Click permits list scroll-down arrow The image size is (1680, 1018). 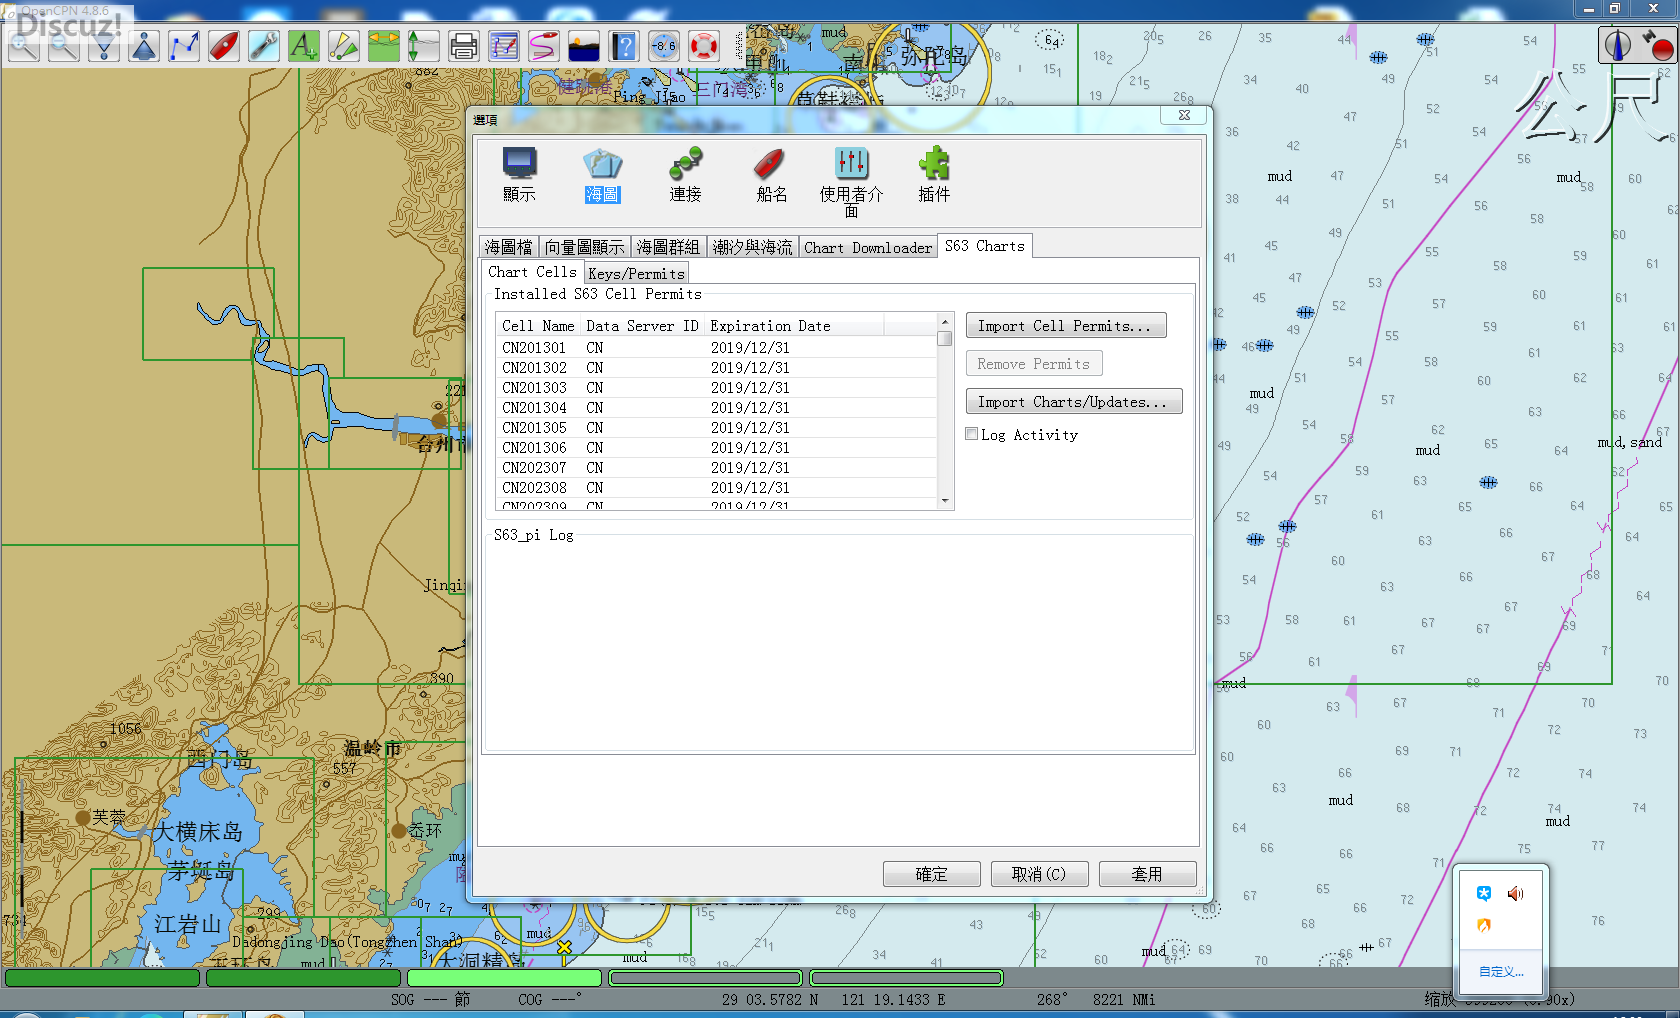pos(945,501)
